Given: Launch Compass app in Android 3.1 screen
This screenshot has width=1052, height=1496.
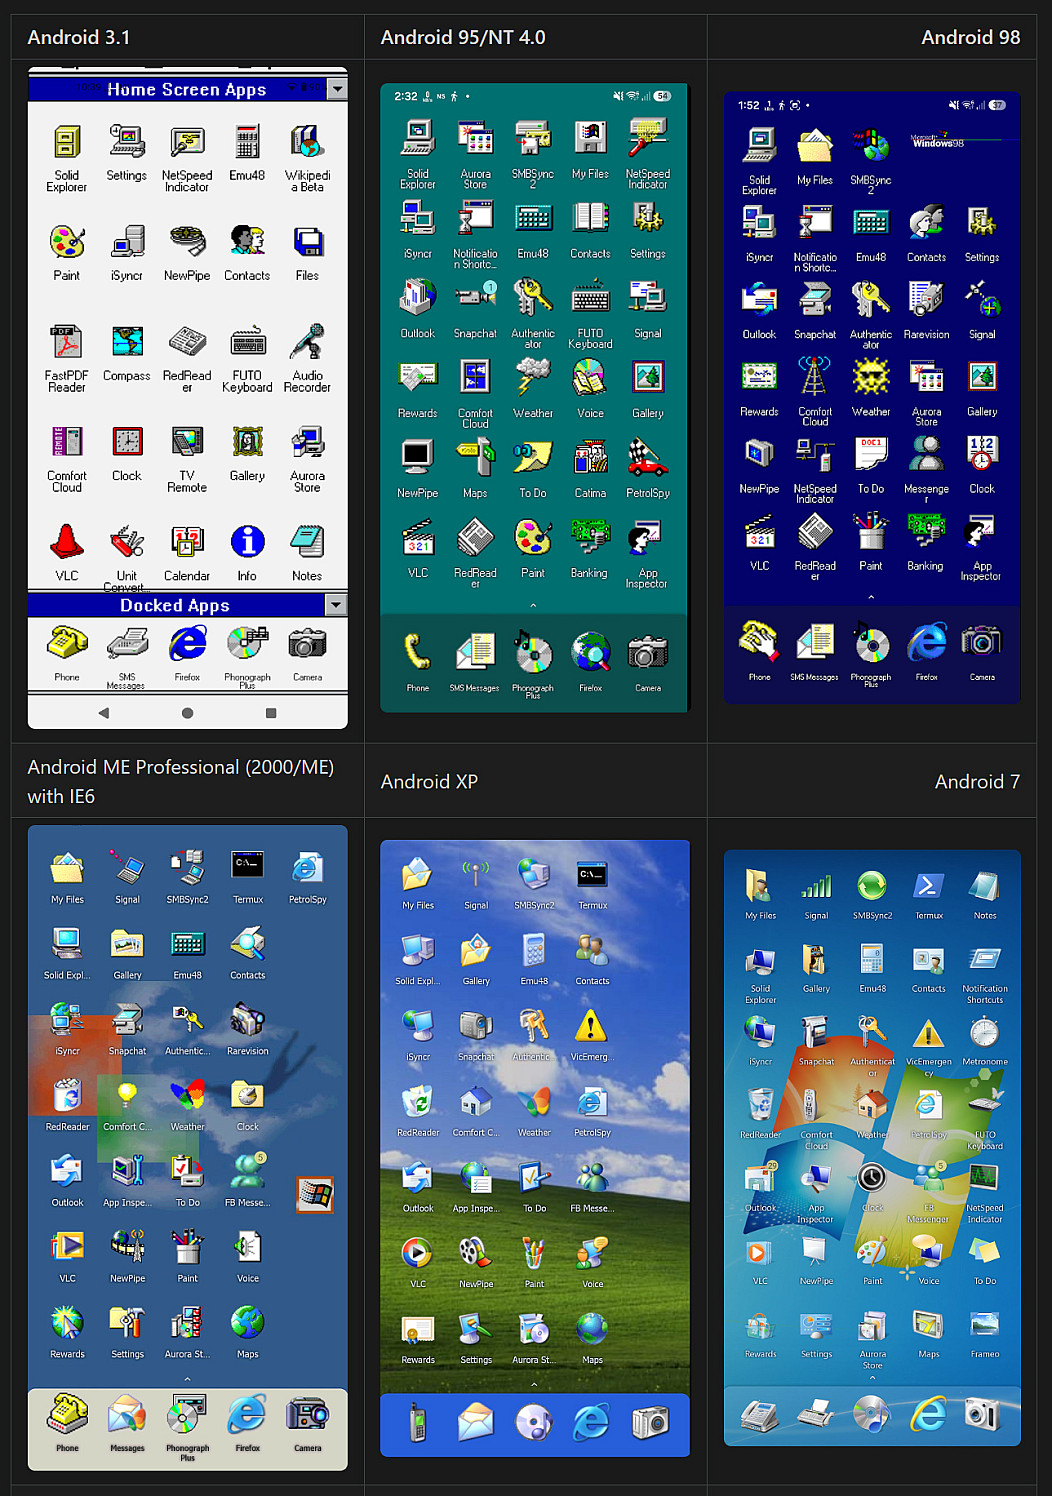Looking at the screenshot, I should (127, 342).
